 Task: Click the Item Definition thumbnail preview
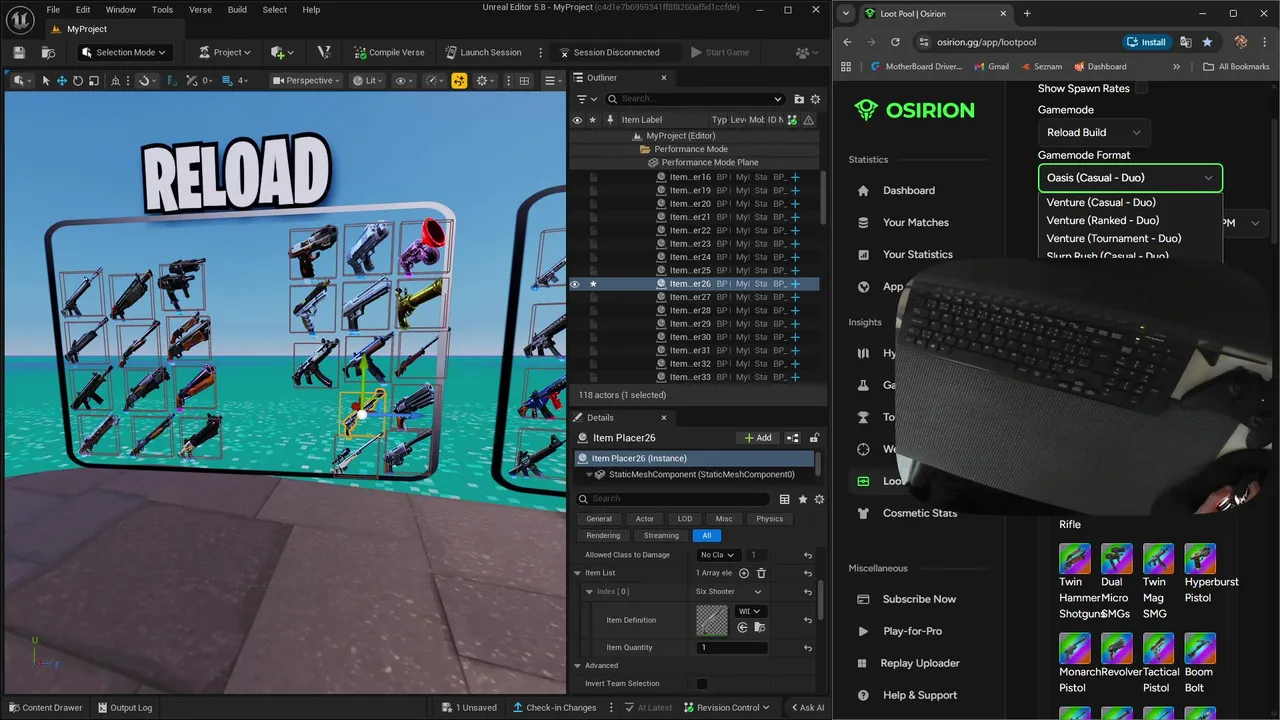point(712,620)
